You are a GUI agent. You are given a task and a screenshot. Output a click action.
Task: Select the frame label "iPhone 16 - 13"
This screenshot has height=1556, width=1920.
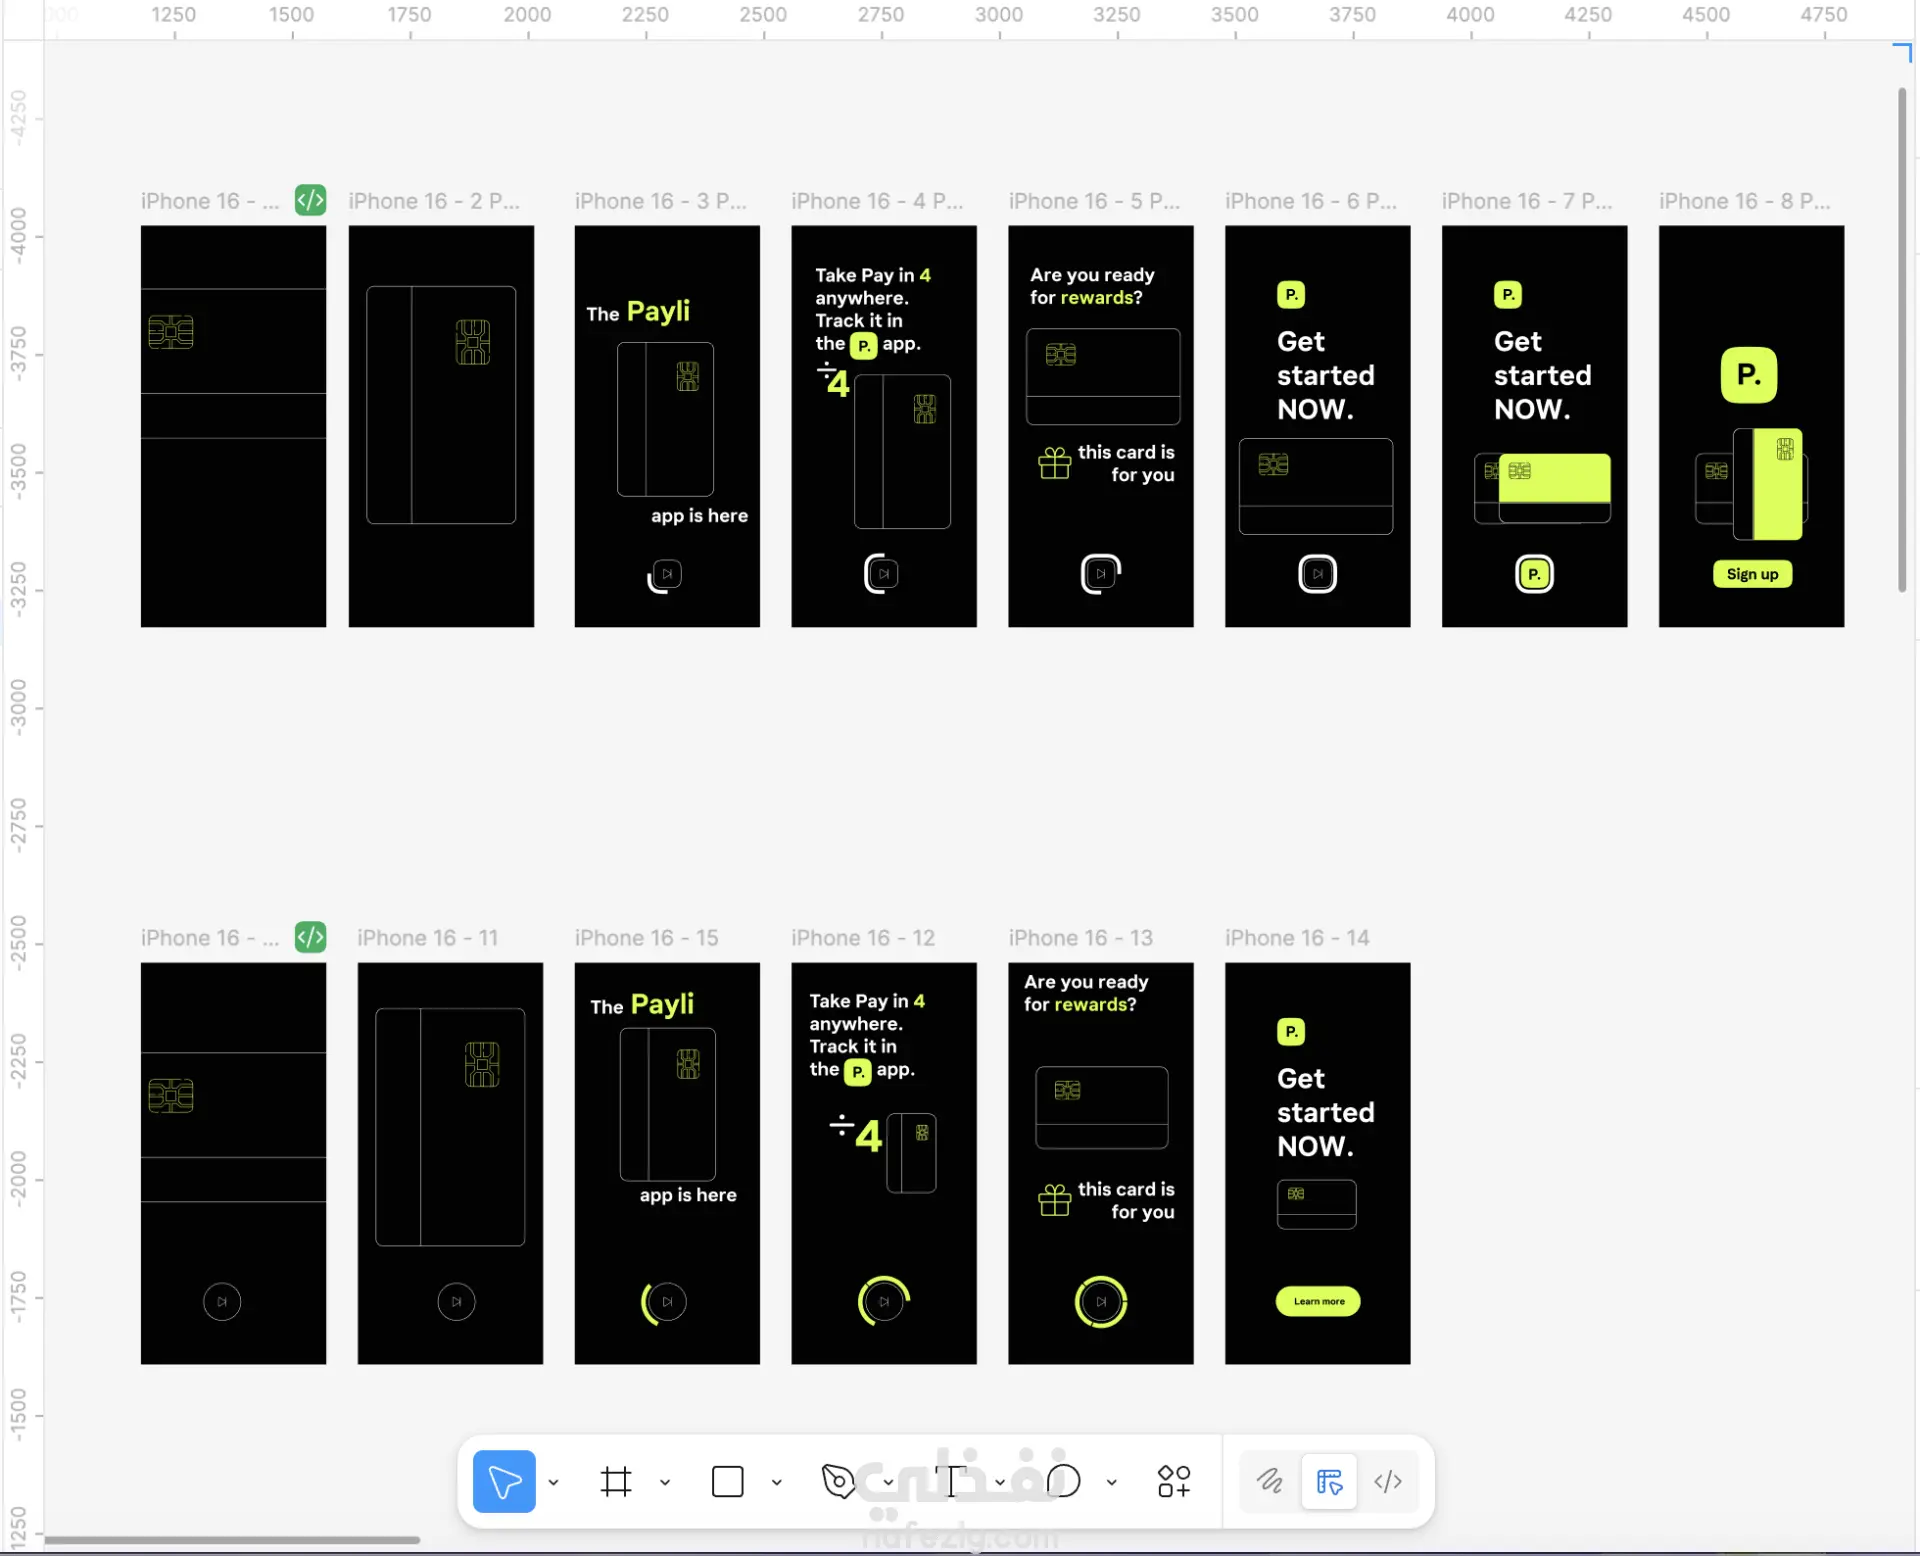pyautogui.click(x=1081, y=938)
